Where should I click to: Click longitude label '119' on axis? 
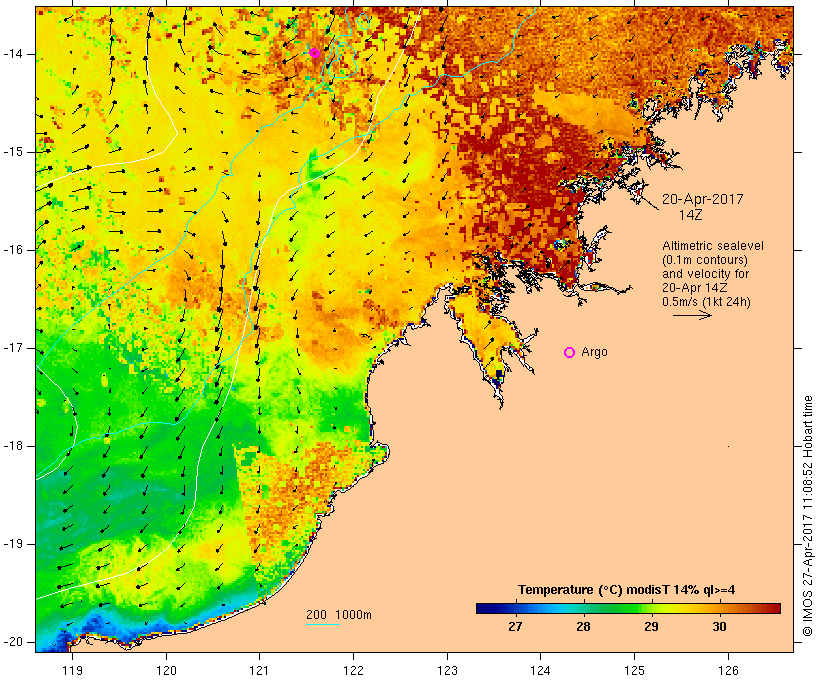tap(72, 670)
